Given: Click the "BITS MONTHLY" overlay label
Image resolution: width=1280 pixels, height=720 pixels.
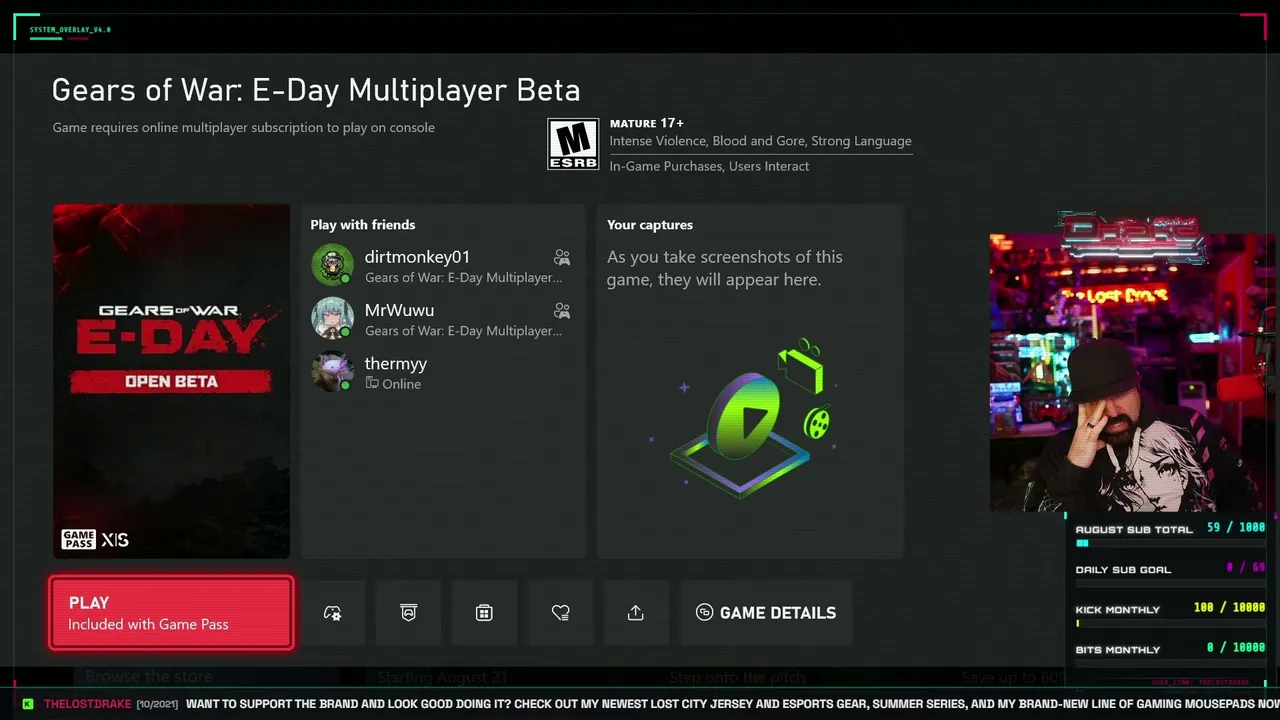Looking at the screenshot, I should pyautogui.click(x=1118, y=649).
